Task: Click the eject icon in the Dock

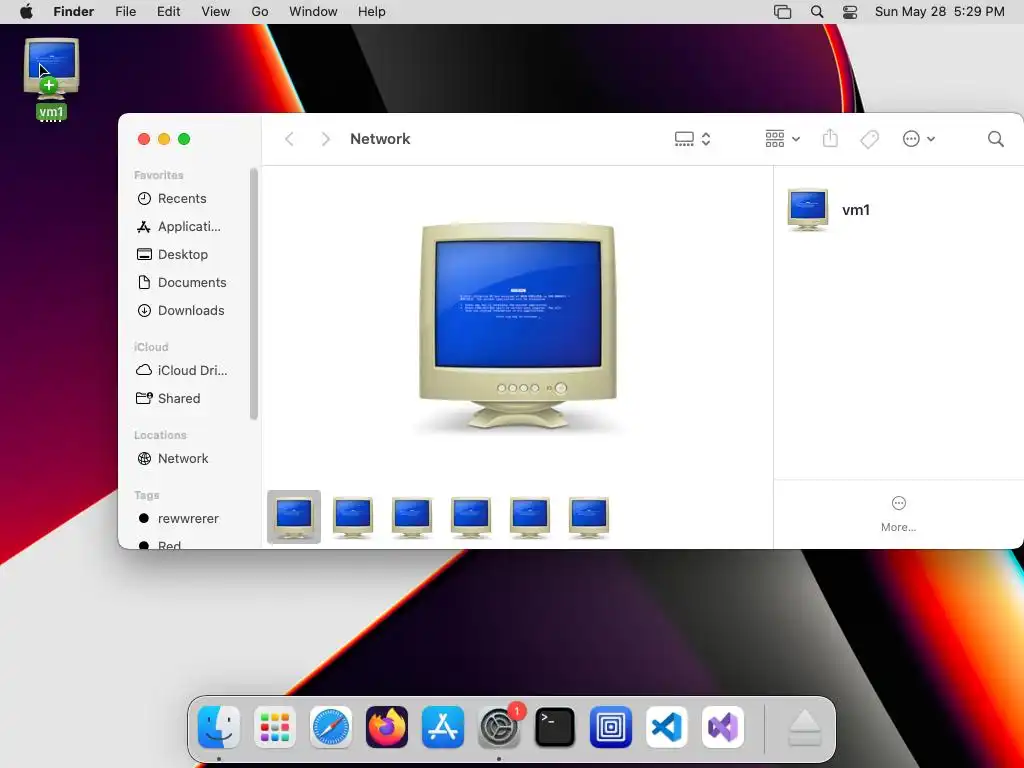Action: (x=804, y=728)
